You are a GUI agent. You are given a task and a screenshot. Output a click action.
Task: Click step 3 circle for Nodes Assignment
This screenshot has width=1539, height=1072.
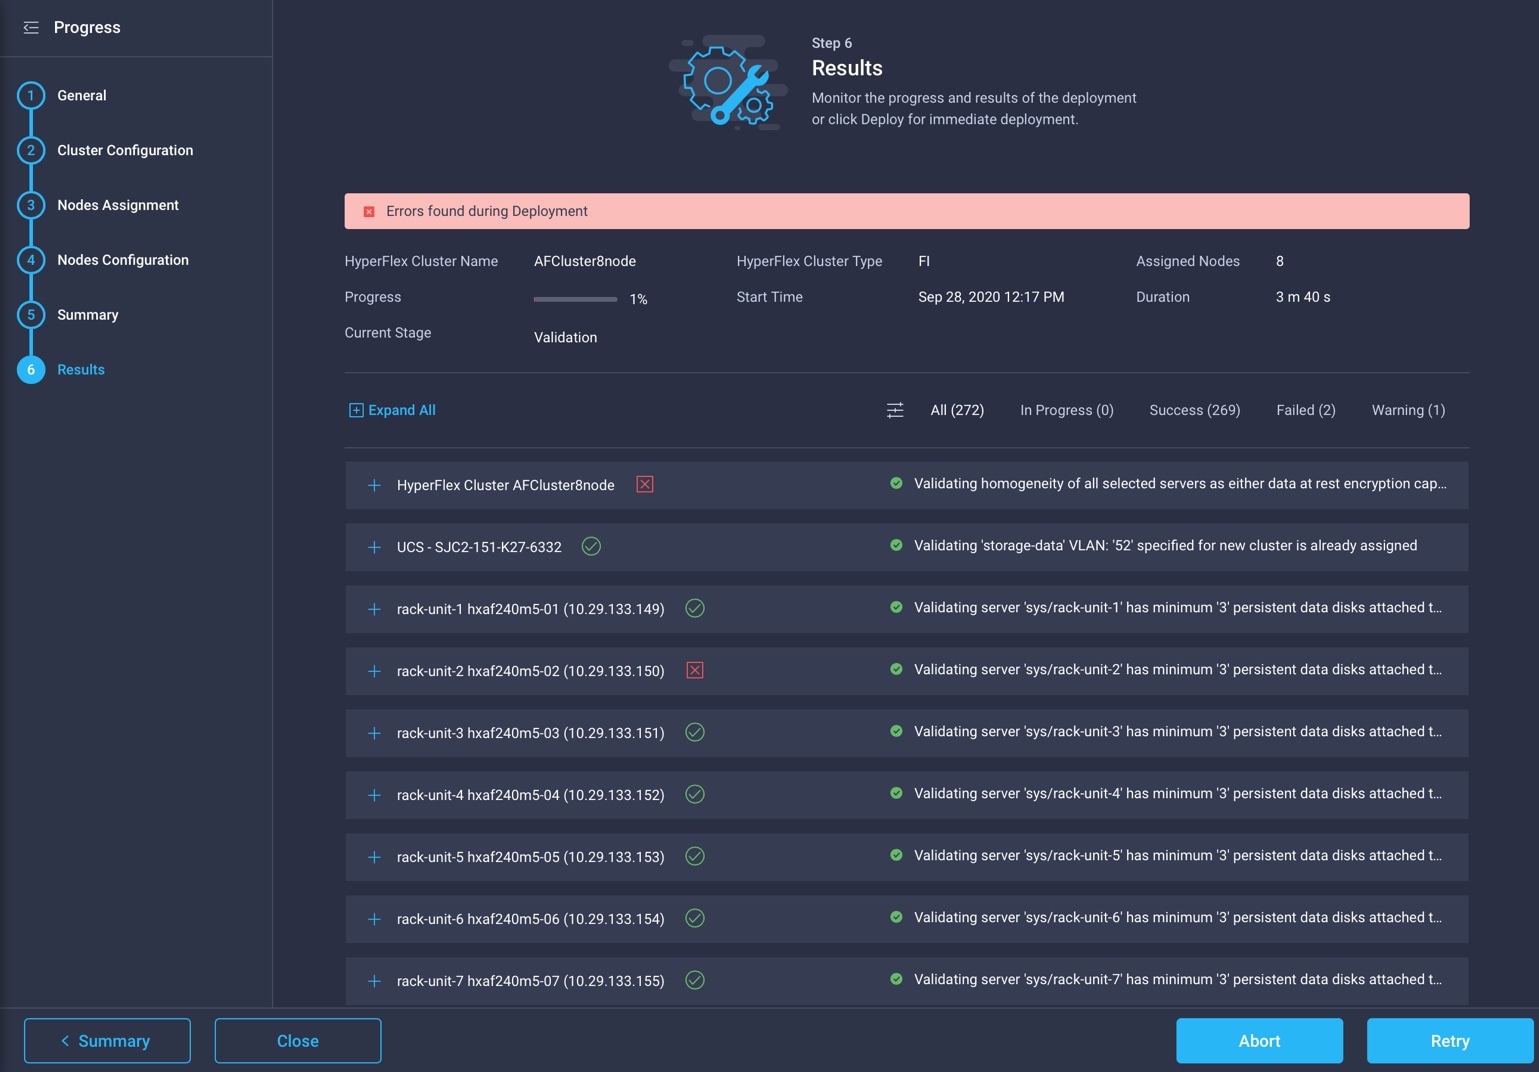click(x=31, y=205)
